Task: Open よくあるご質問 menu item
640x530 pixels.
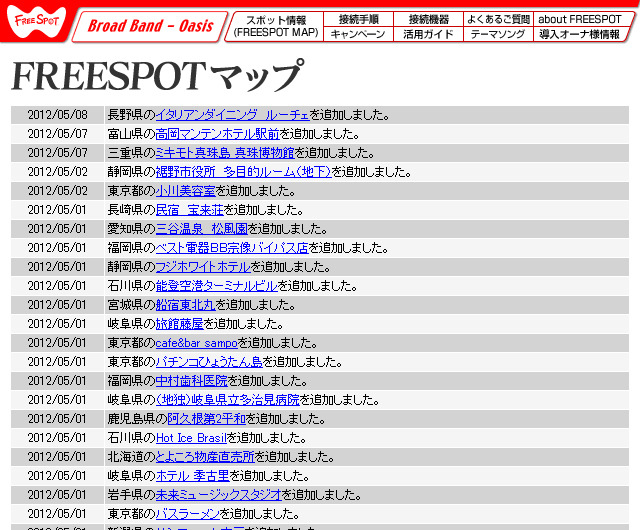Action: click(498, 19)
